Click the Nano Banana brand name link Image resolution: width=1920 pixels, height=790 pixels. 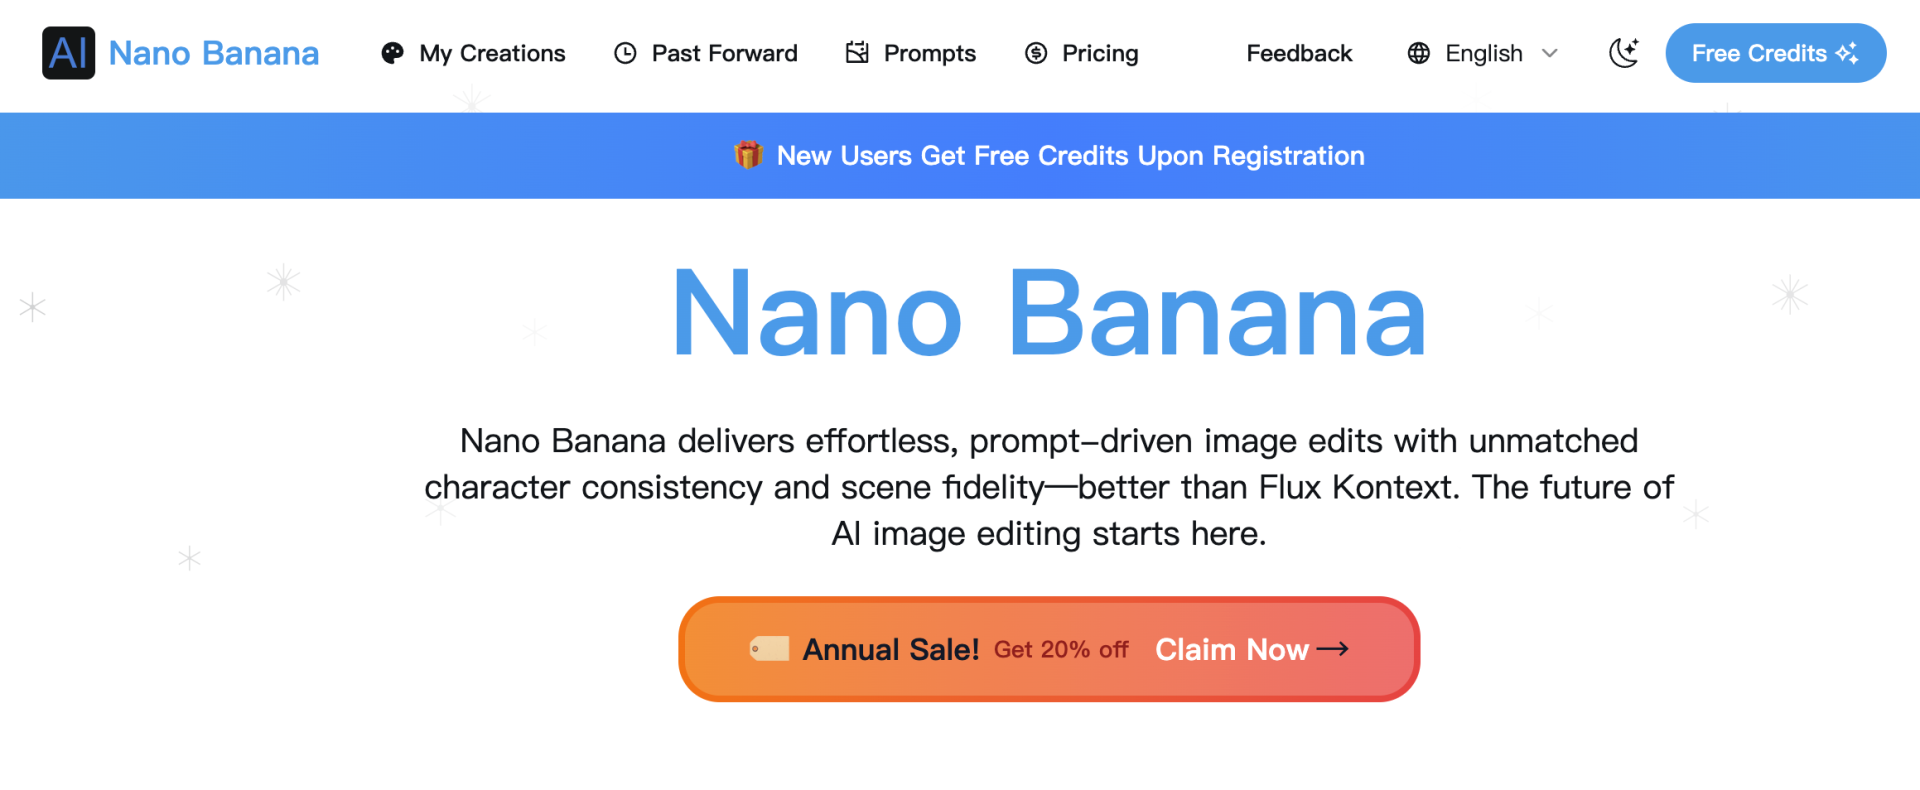coord(214,53)
